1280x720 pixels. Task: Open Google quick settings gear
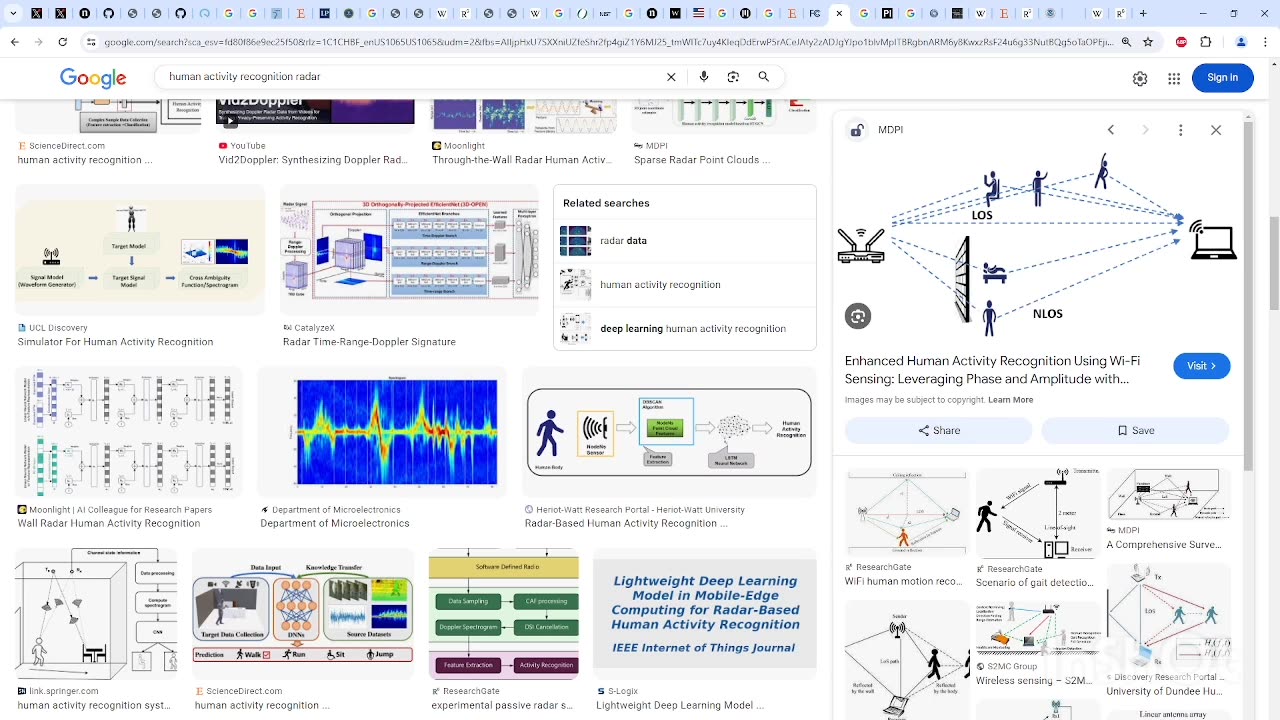point(1140,78)
